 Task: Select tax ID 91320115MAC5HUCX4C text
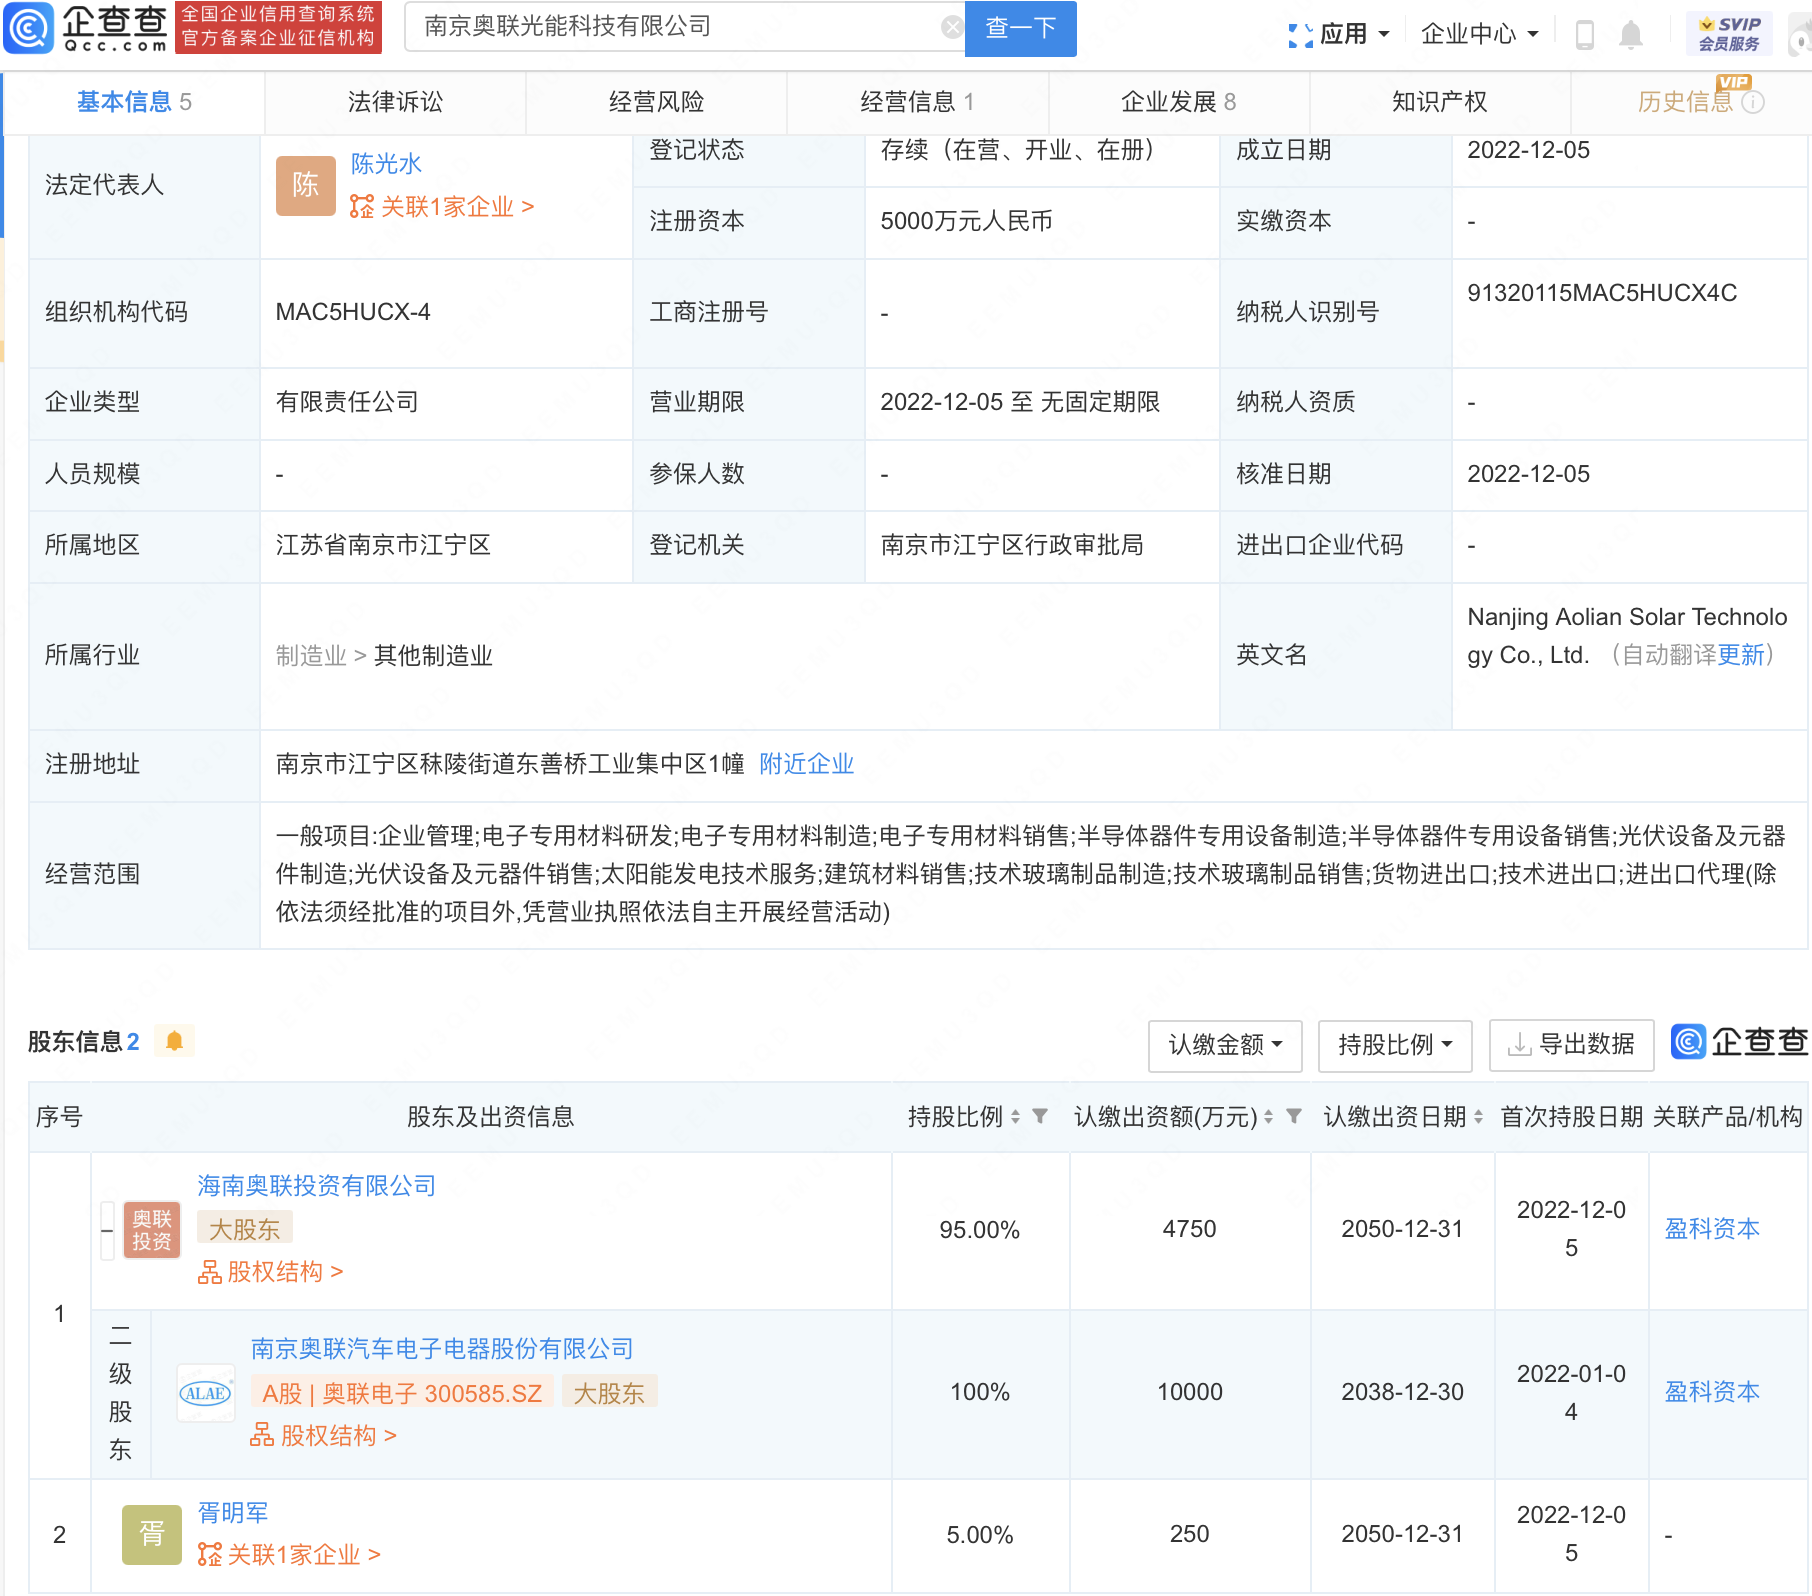click(1602, 293)
